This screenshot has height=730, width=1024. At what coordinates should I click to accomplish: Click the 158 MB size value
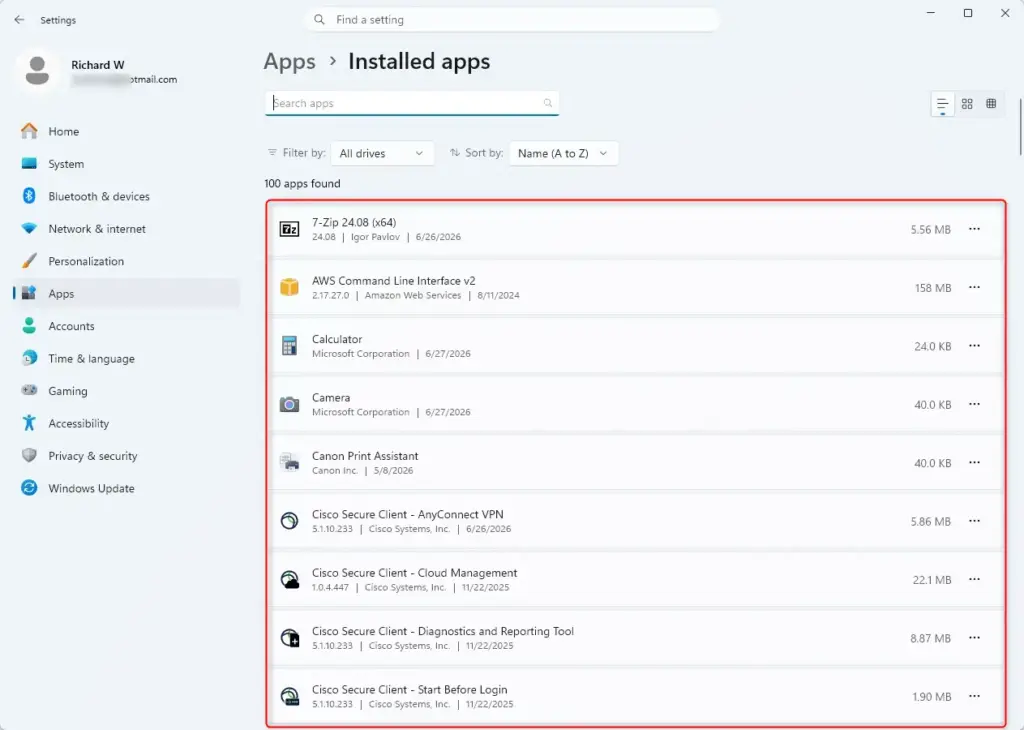pyautogui.click(x=933, y=288)
